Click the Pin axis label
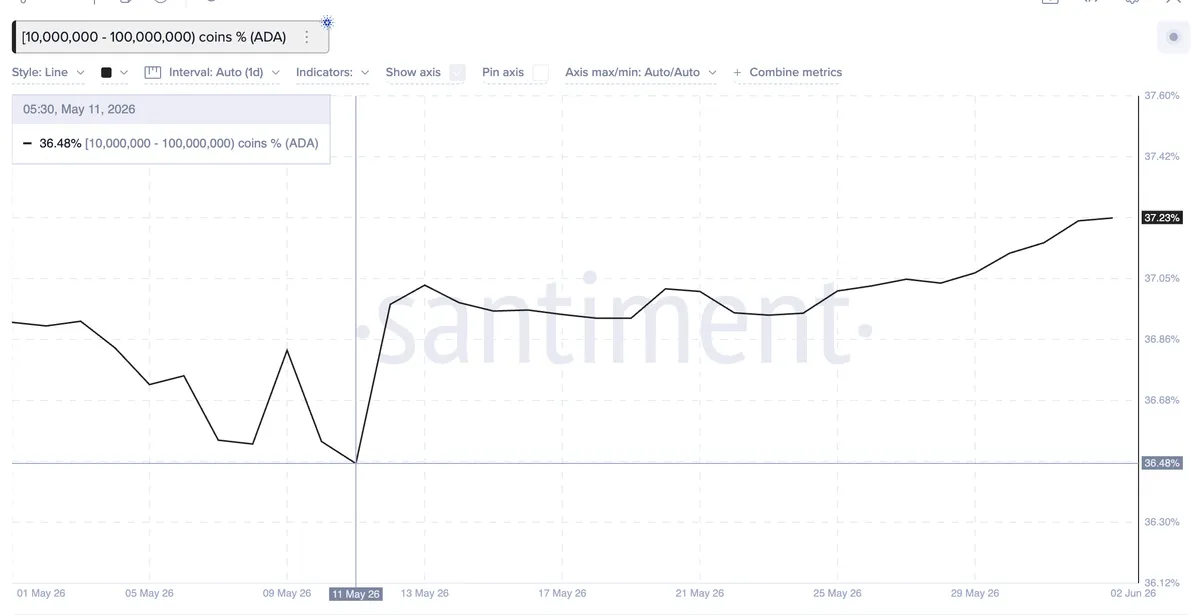Image resolution: width=1200 pixels, height=615 pixels. pos(503,72)
